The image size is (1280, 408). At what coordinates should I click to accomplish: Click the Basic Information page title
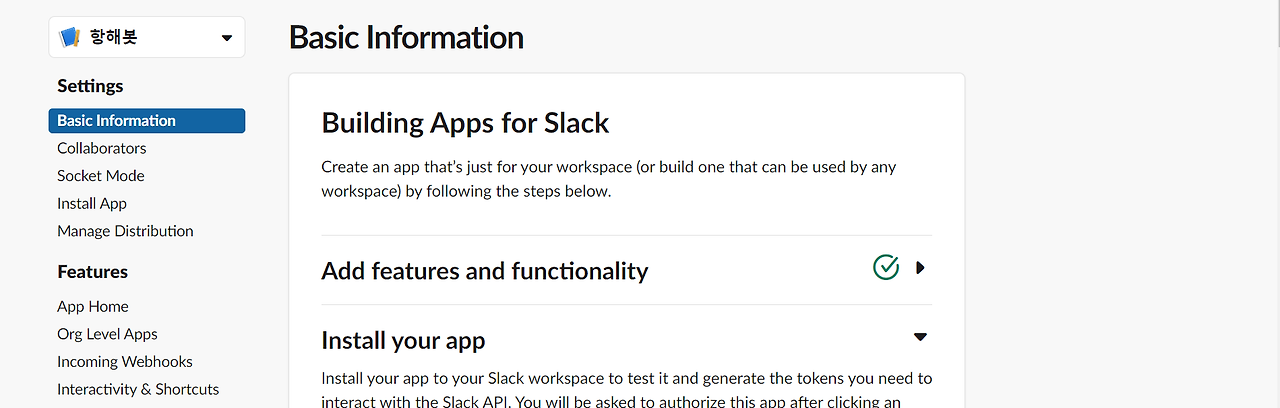tap(406, 38)
